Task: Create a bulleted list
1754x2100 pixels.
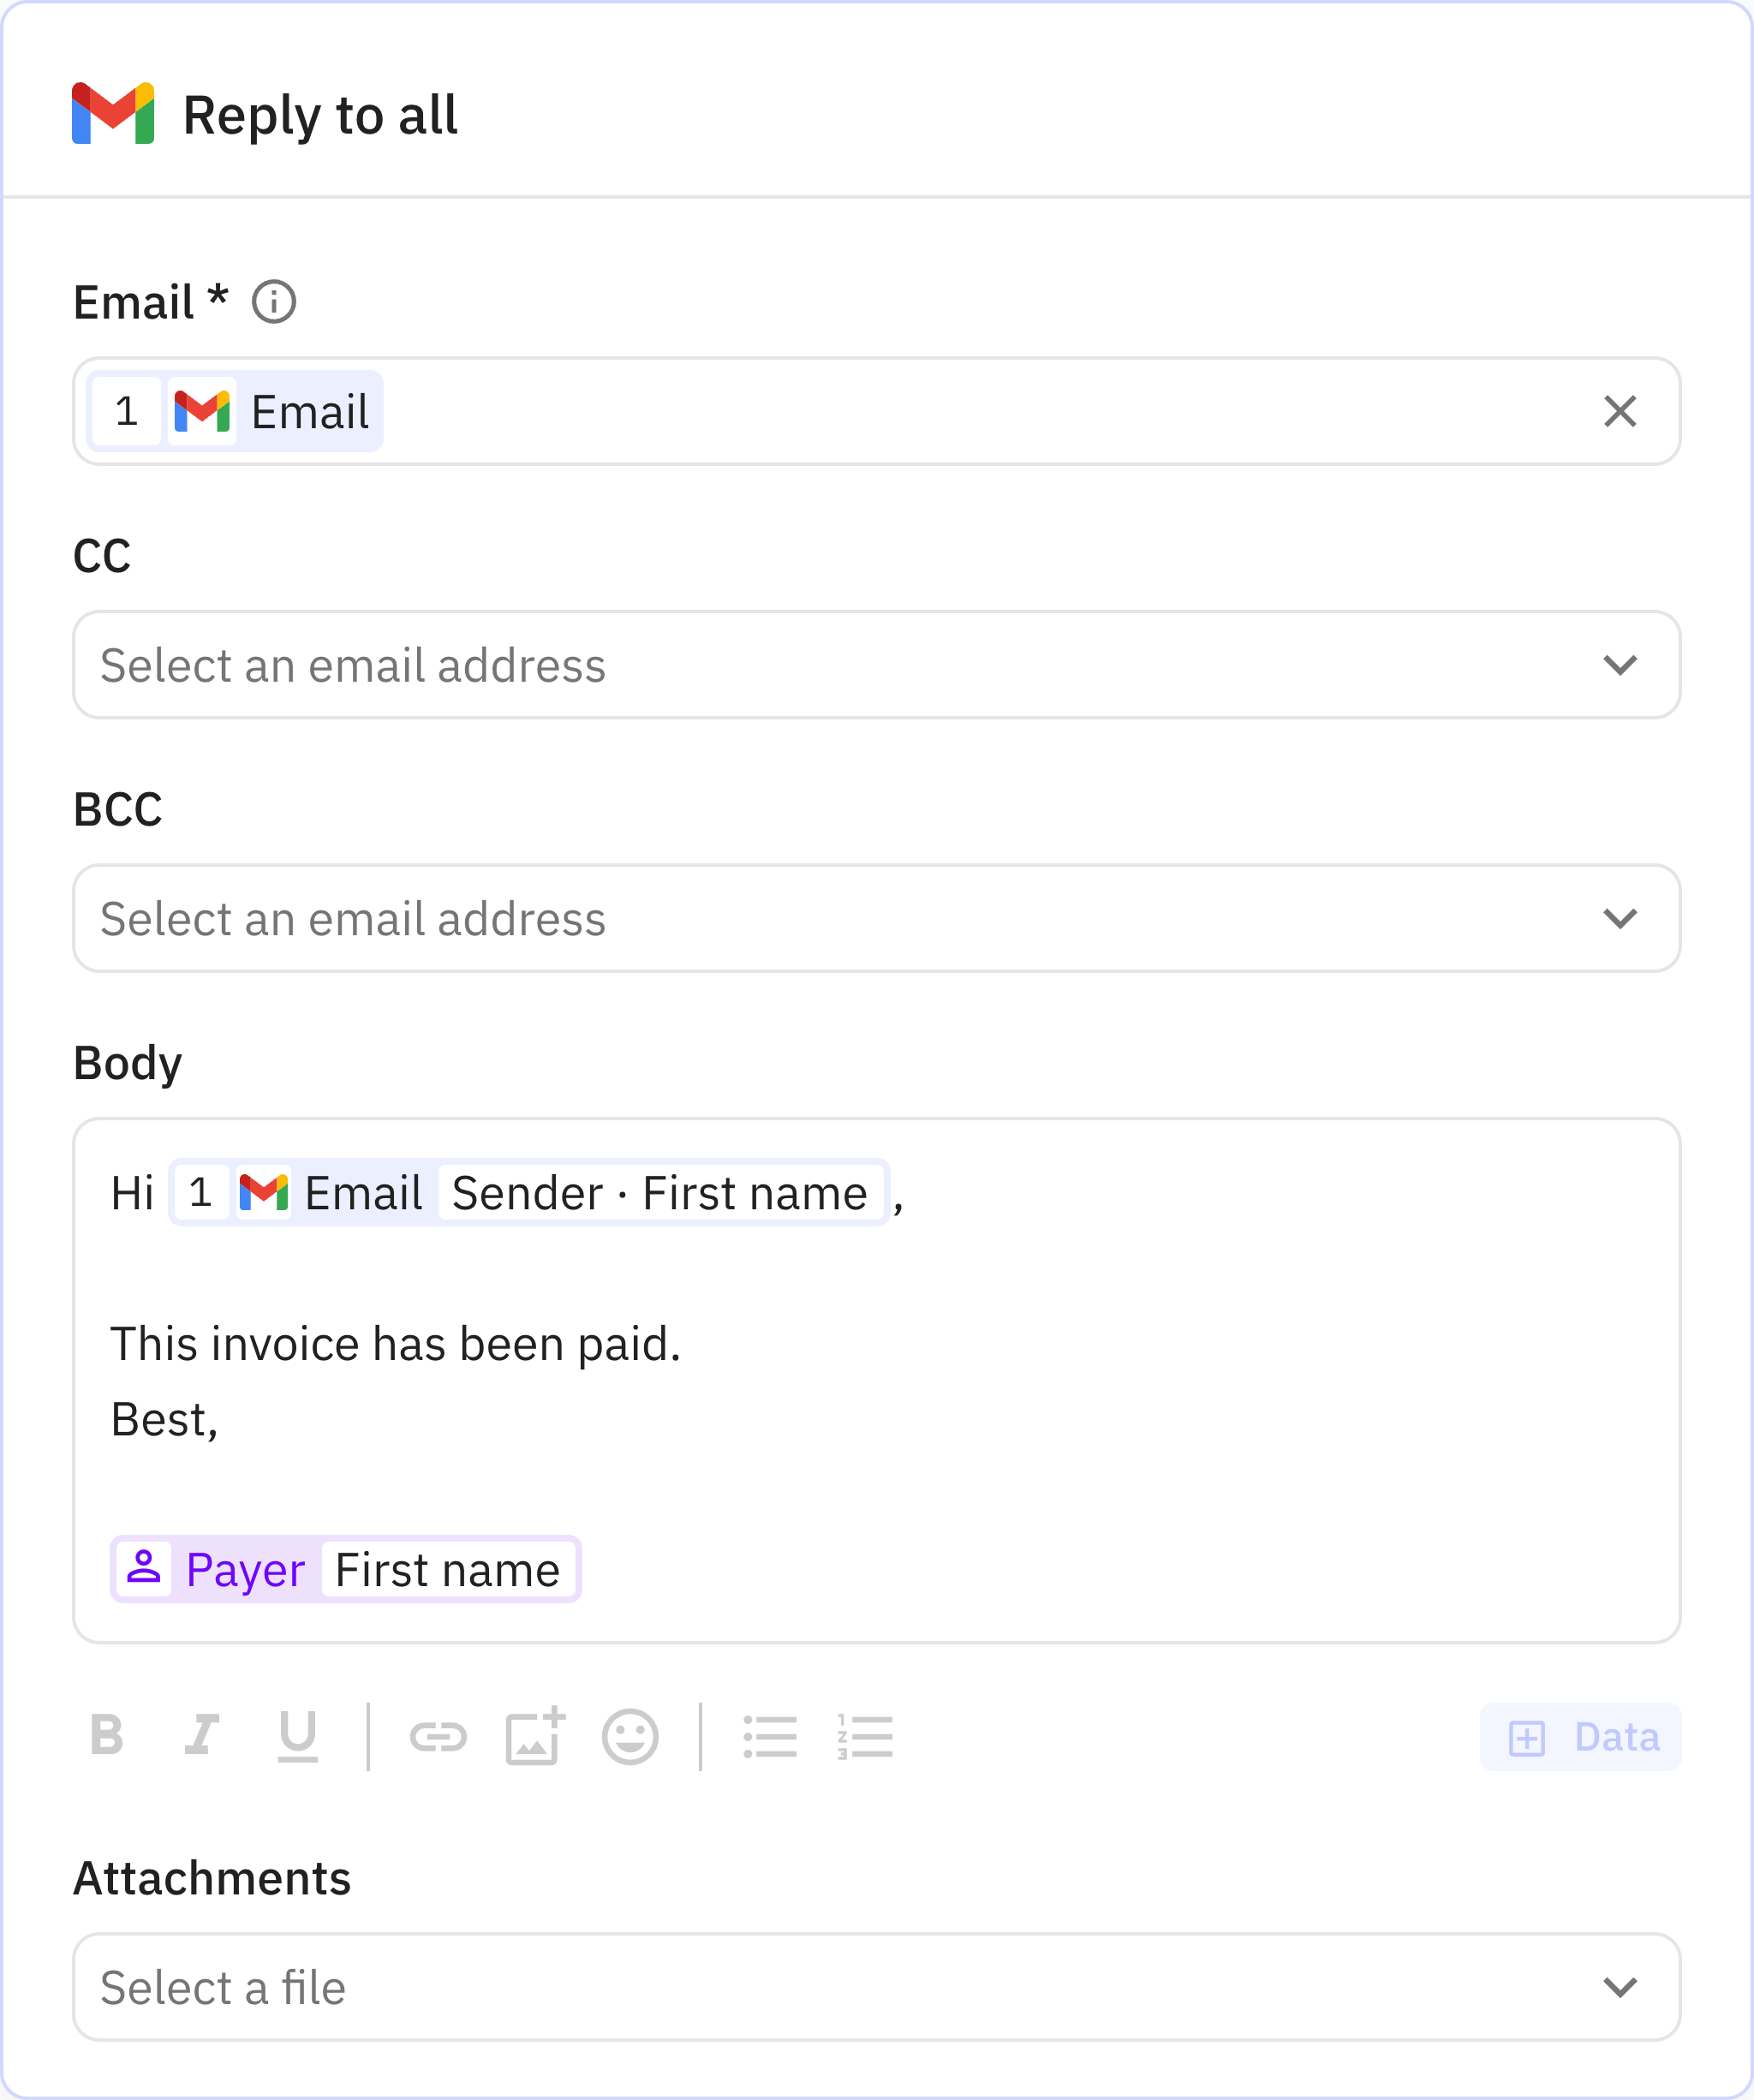Action: tap(770, 1735)
